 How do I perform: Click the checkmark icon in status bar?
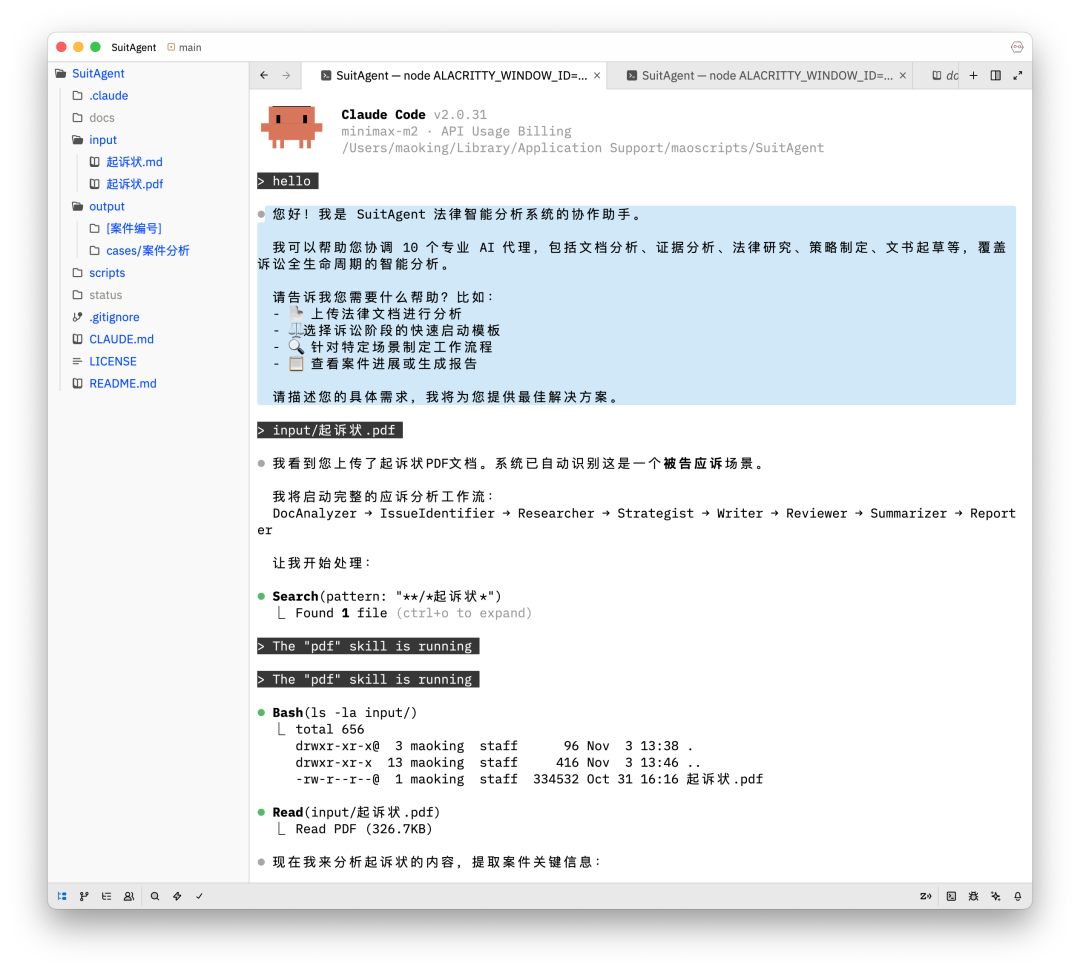pyautogui.click(x=199, y=896)
